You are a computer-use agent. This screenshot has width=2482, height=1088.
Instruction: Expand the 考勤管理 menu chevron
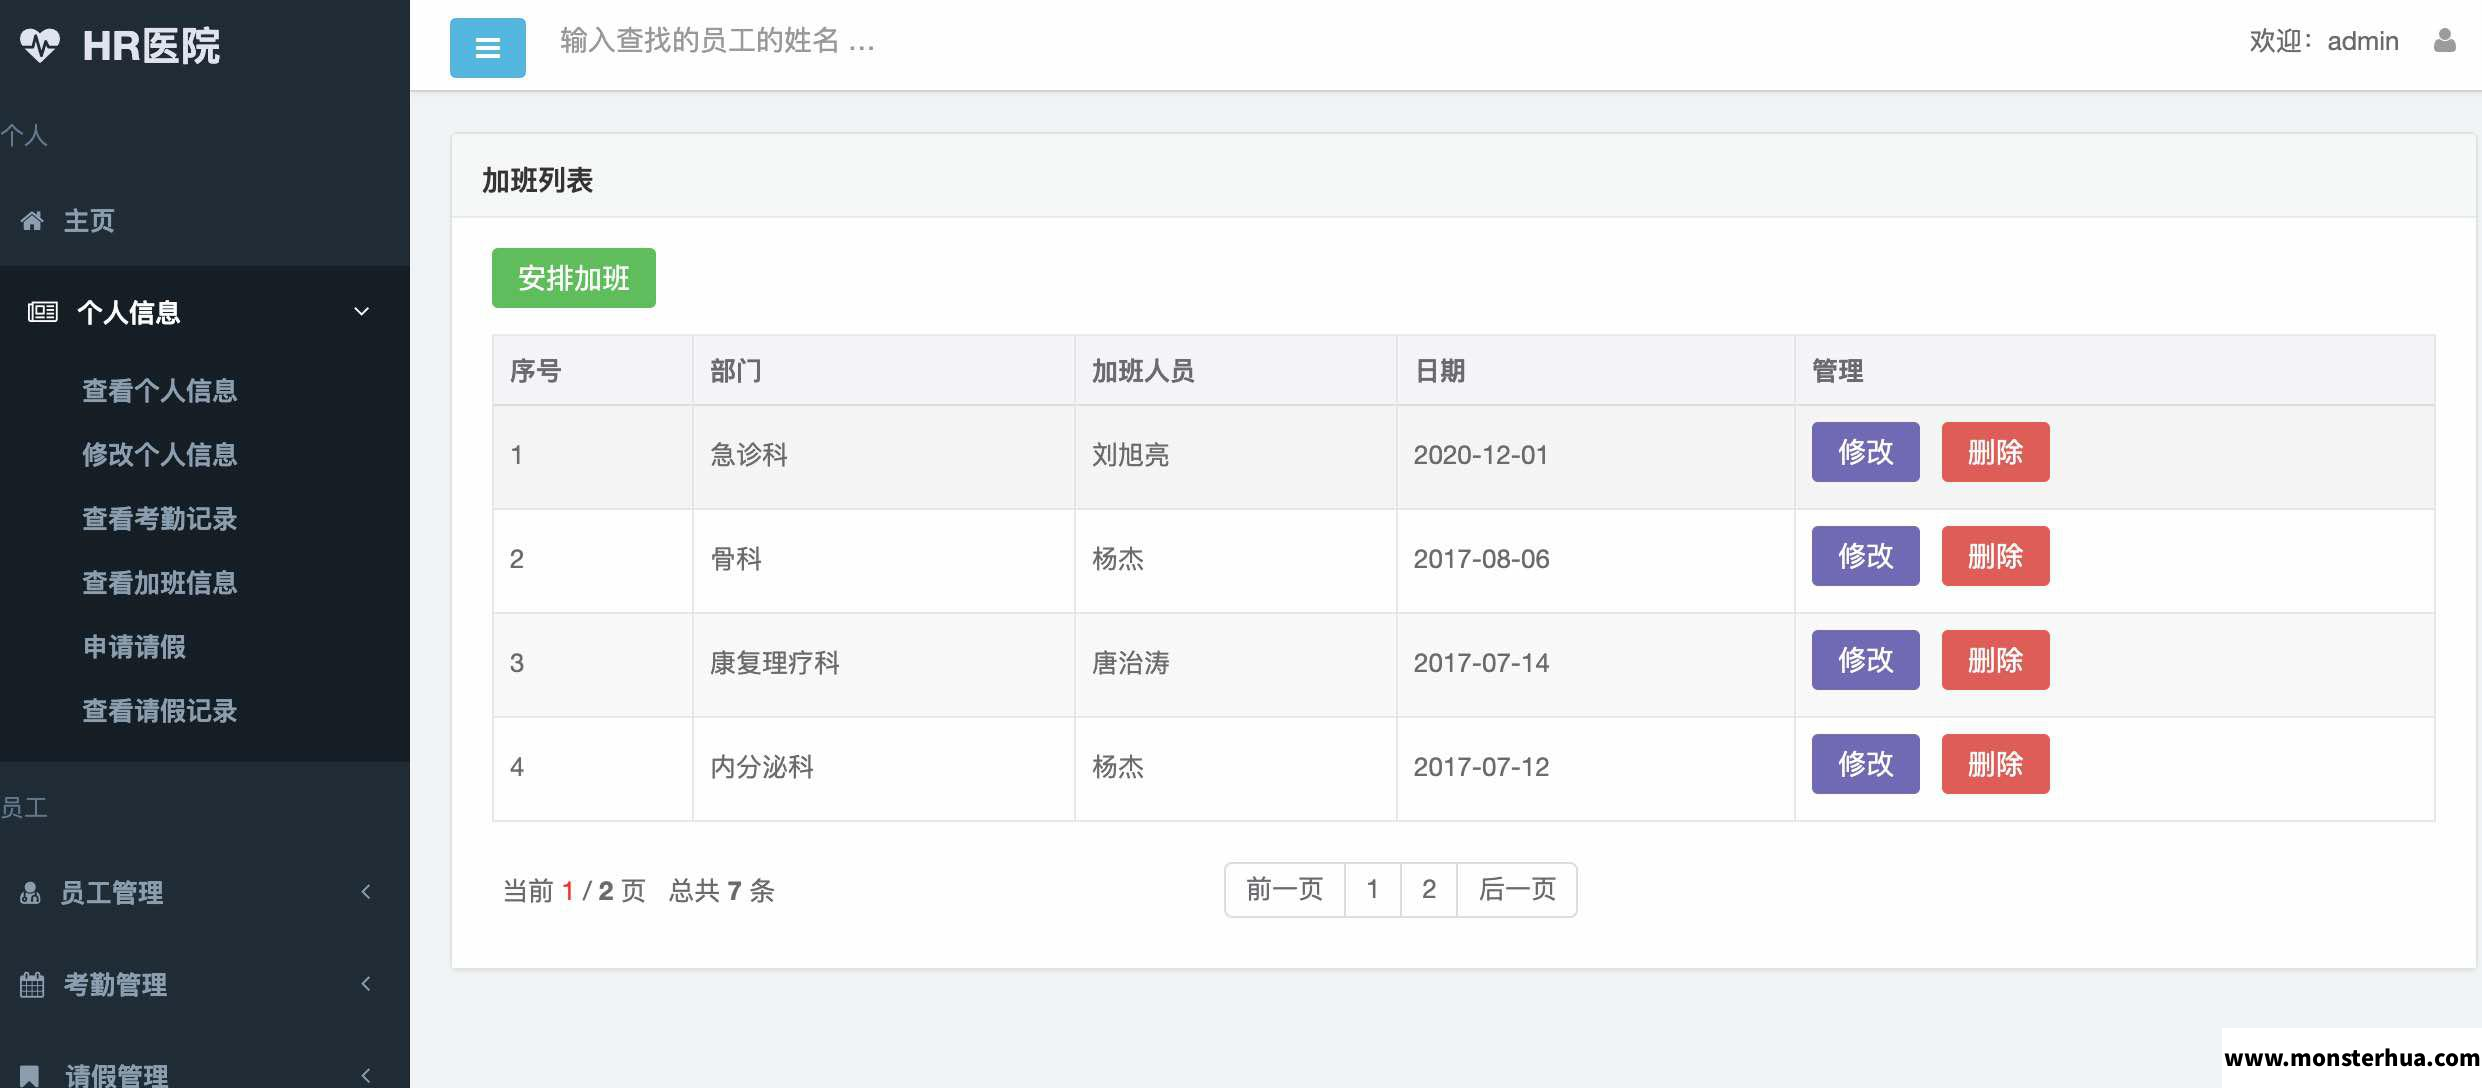tap(366, 984)
